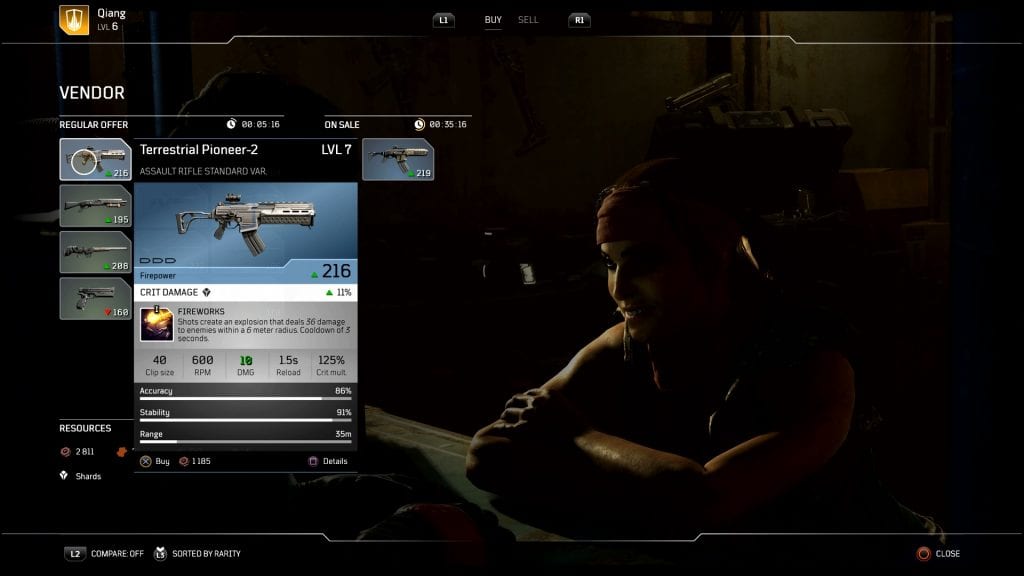Click the Assault Rifle Standard Var. subtitle

pyautogui.click(x=203, y=171)
